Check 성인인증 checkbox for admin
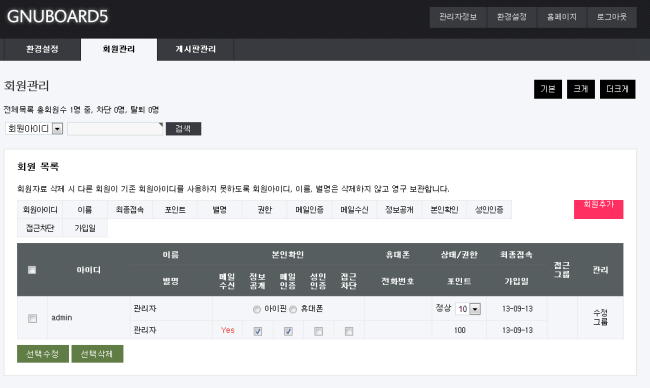This screenshot has height=388, width=650. point(318,331)
